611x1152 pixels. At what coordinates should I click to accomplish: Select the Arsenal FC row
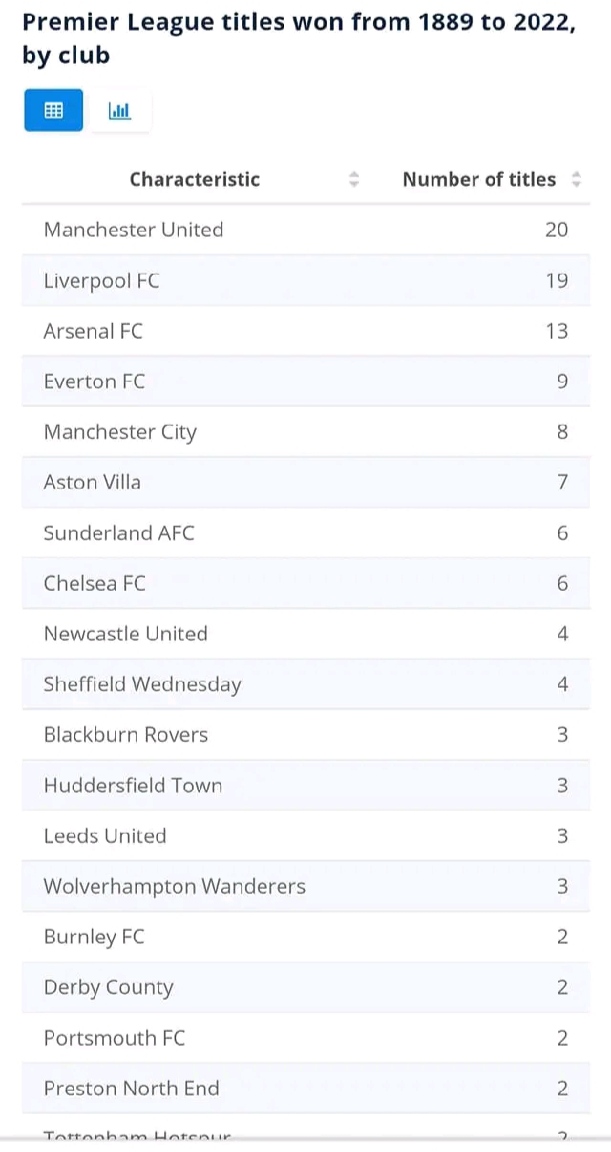coord(306,331)
